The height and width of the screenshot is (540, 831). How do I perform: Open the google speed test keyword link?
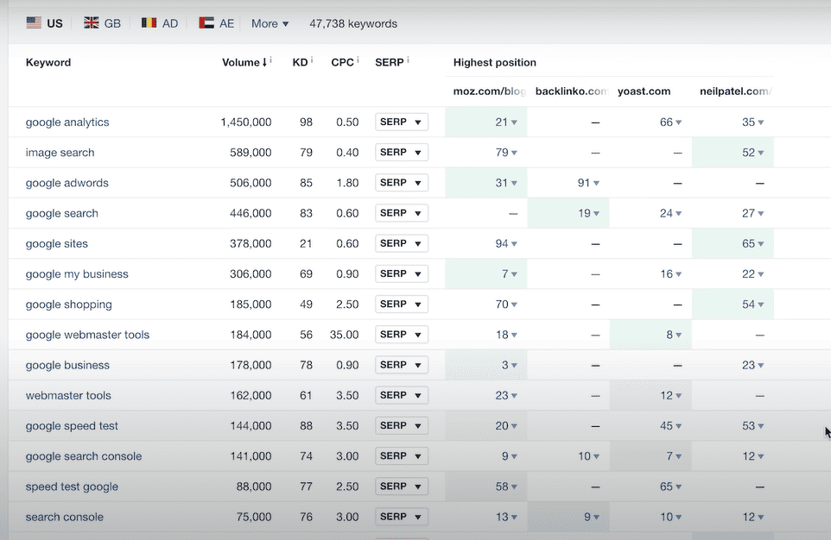coord(72,426)
